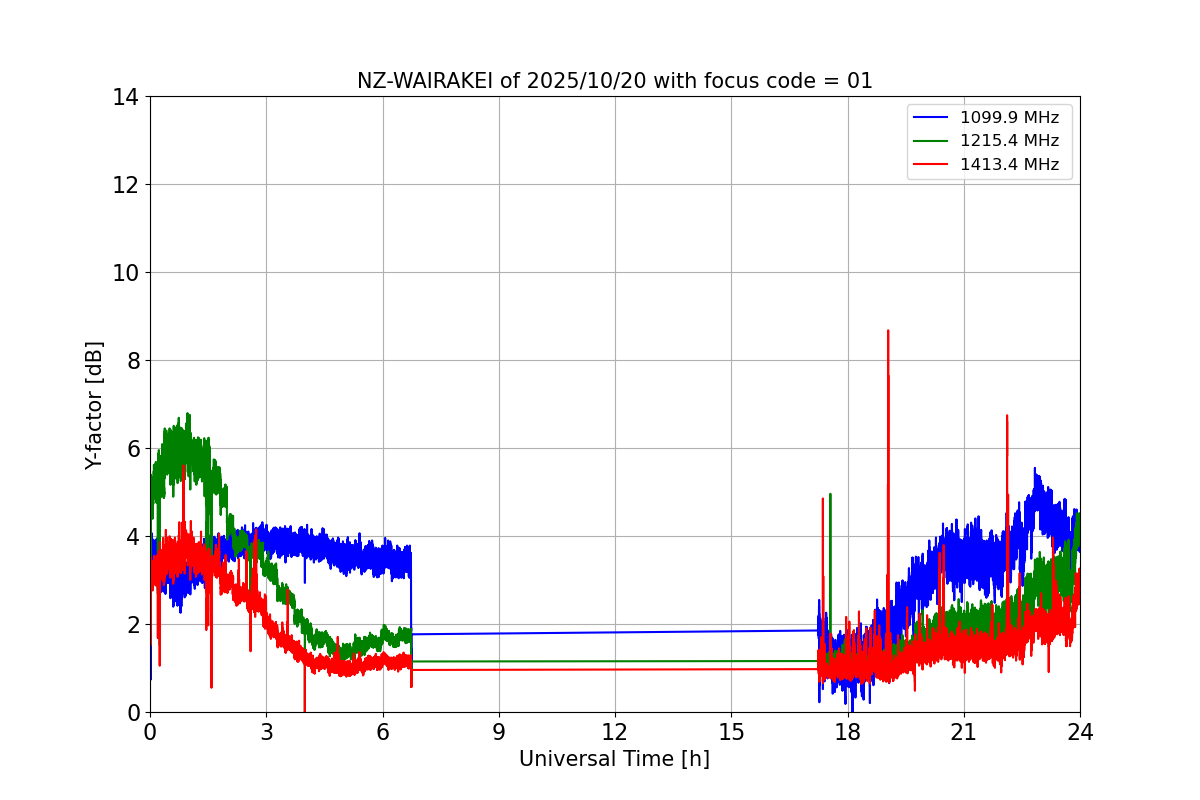Screen dimensions: 1200x800
Task: Click the red spike peak near 22 h
Action: tap(1007, 417)
